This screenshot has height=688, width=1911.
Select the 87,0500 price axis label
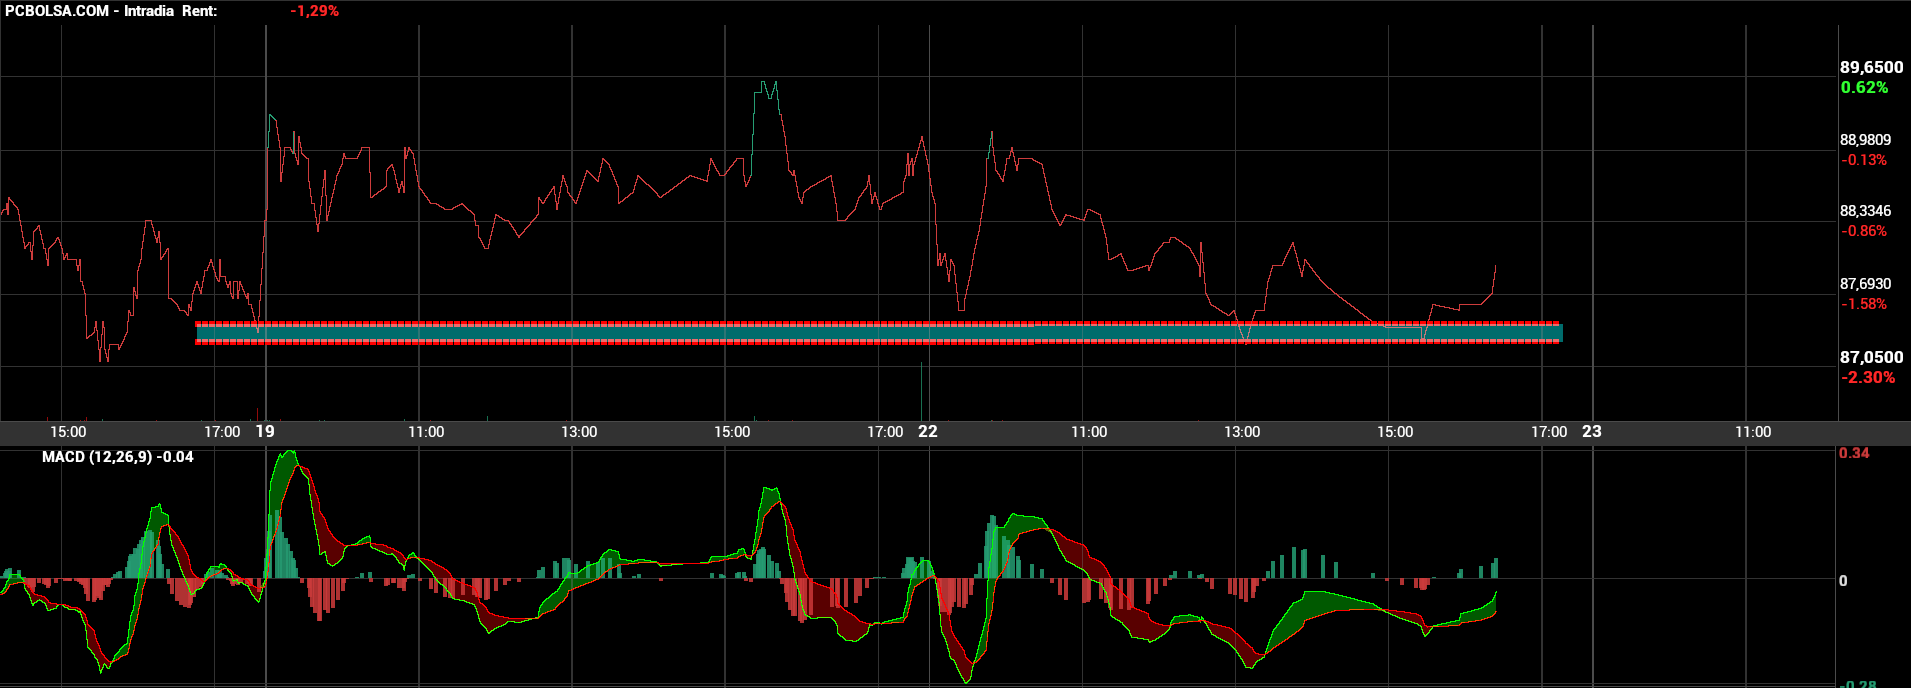click(1871, 357)
